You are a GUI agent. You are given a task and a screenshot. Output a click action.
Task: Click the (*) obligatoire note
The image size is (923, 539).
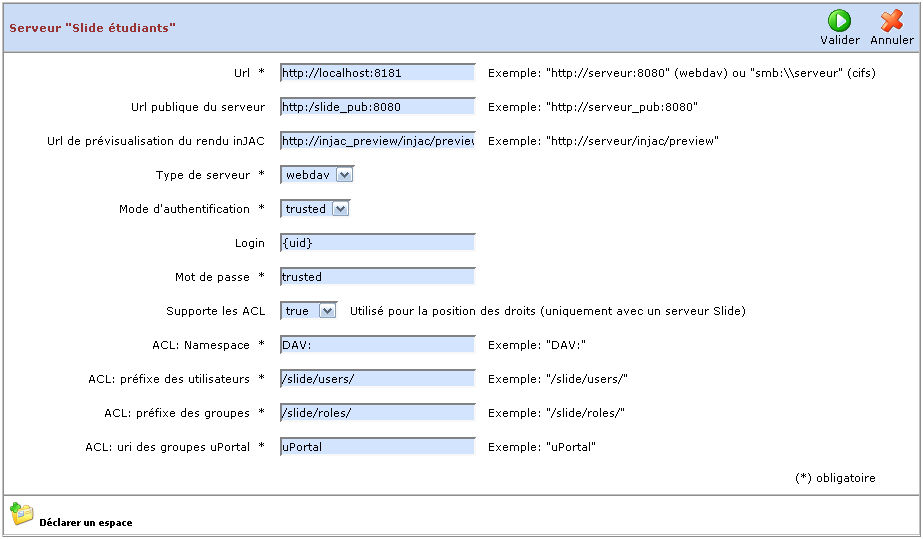coord(835,478)
